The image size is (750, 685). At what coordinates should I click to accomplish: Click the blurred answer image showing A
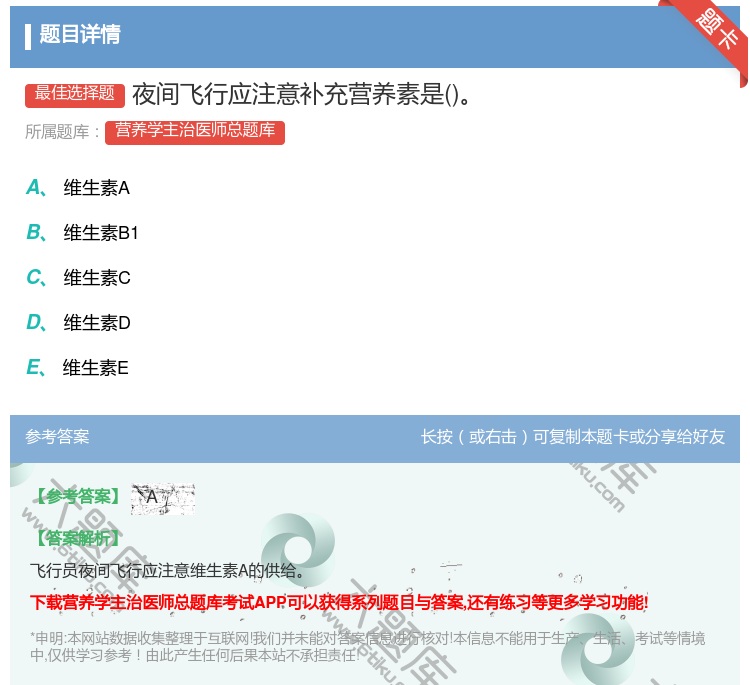tap(162, 498)
